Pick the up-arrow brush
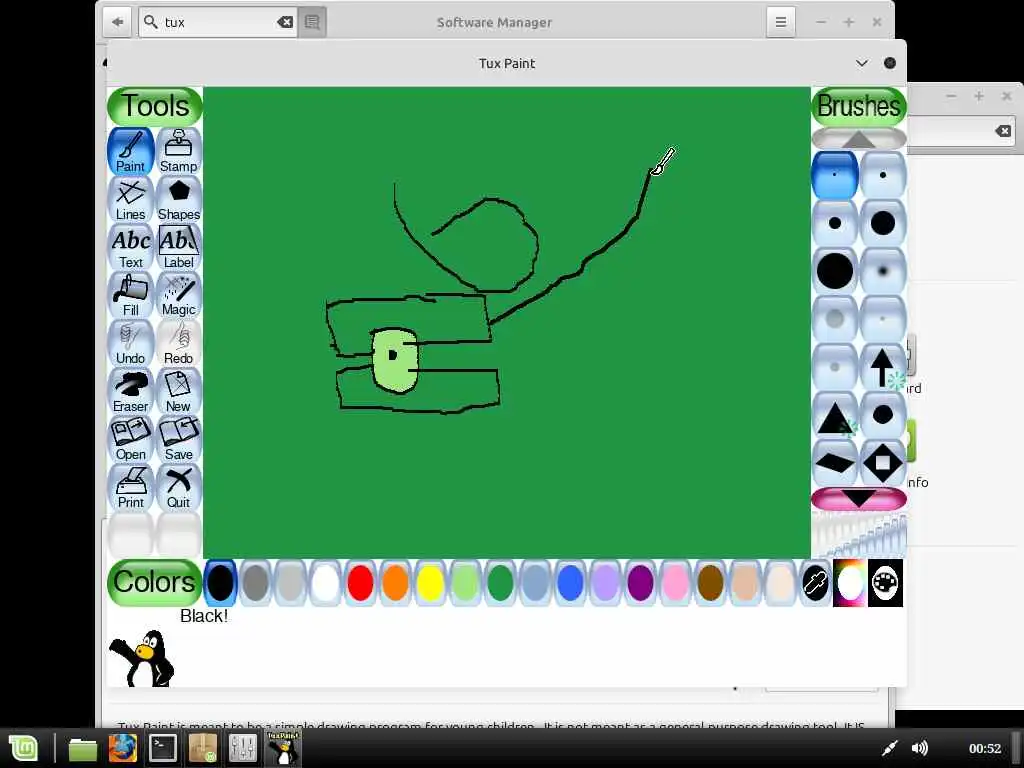The height and width of the screenshot is (768, 1024). pos(883,367)
